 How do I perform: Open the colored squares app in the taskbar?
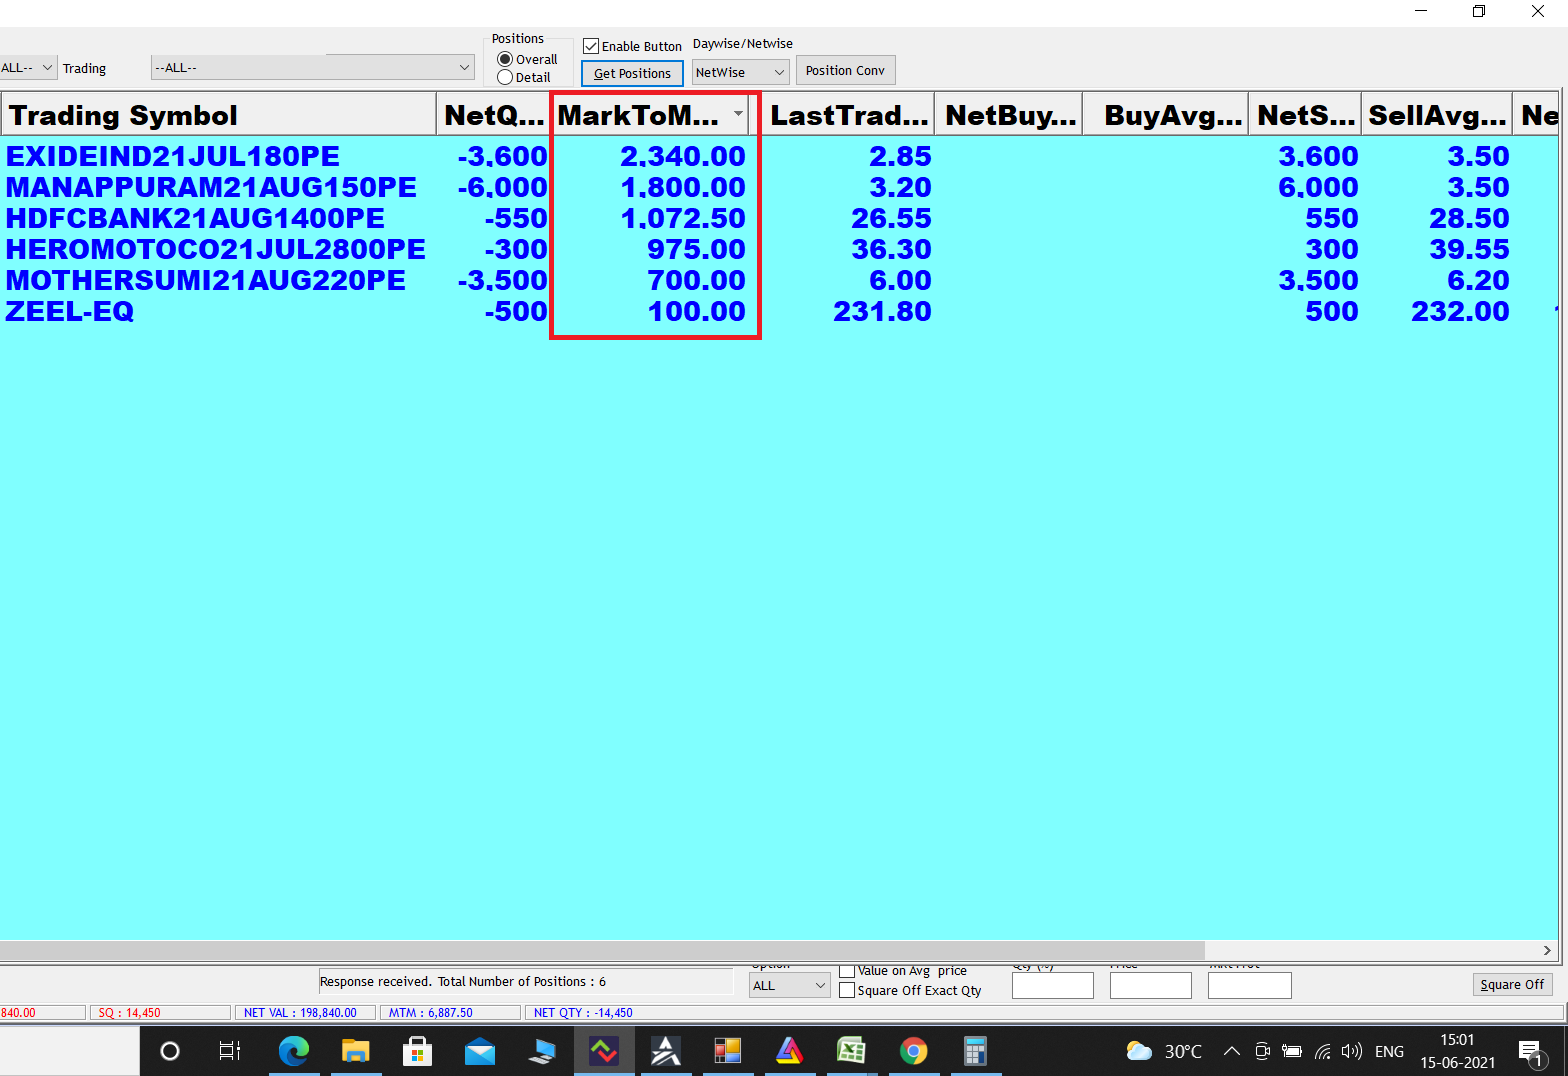pos(727,1051)
